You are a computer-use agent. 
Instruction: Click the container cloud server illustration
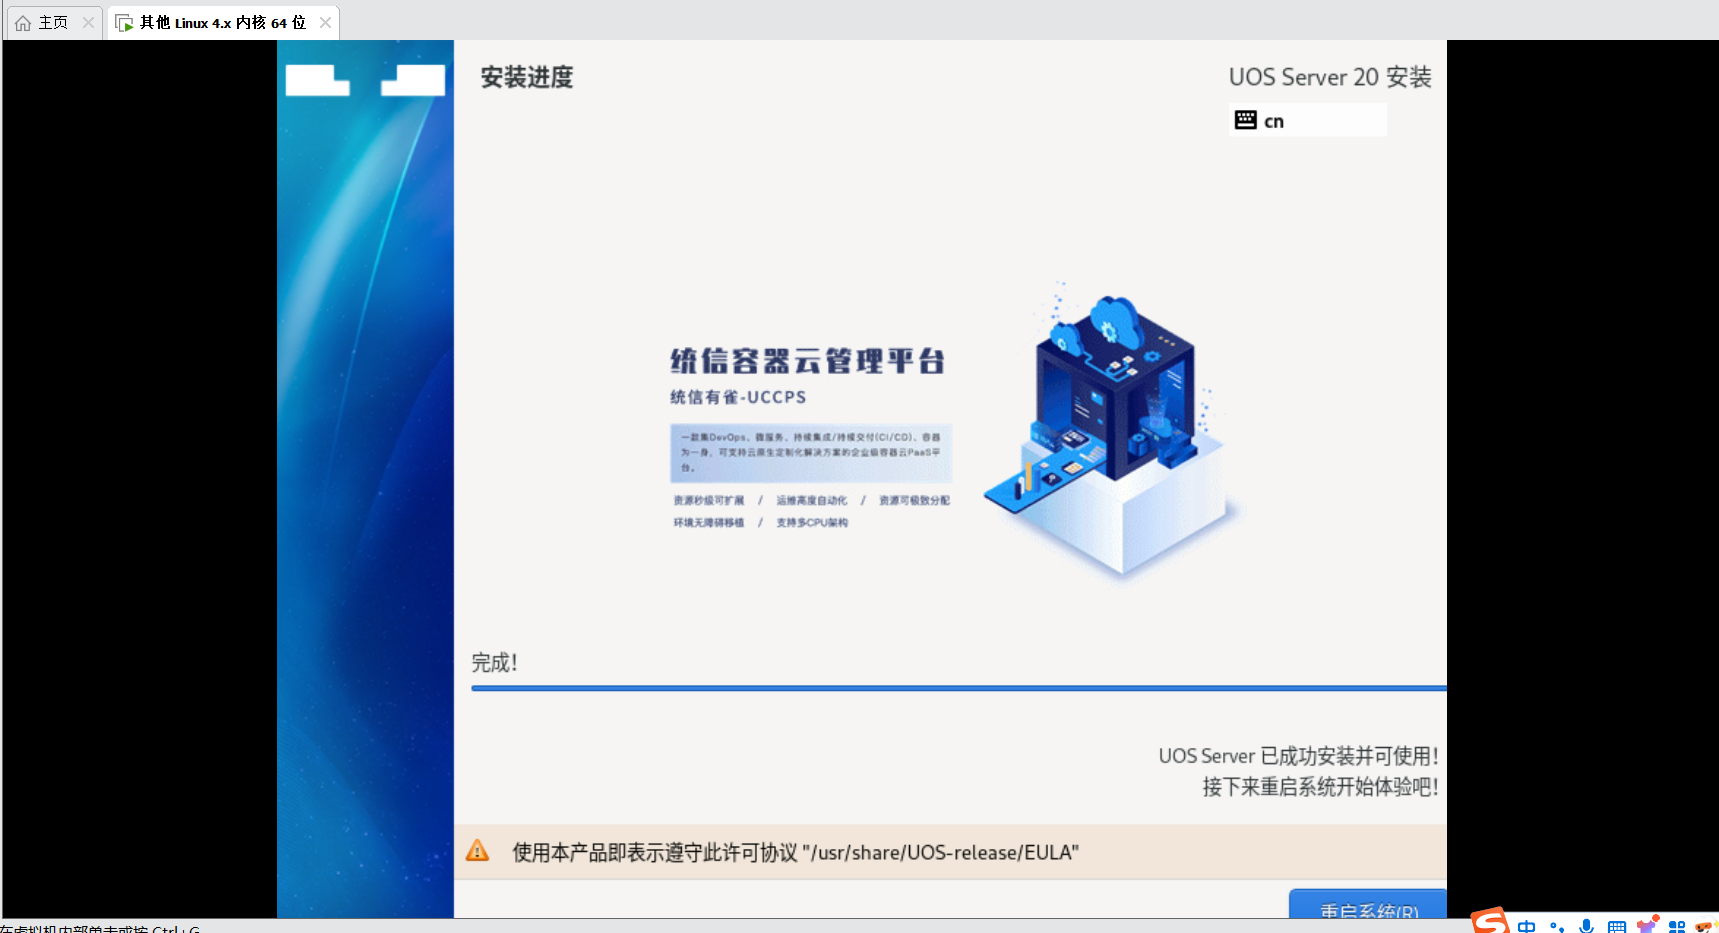[1113, 430]
